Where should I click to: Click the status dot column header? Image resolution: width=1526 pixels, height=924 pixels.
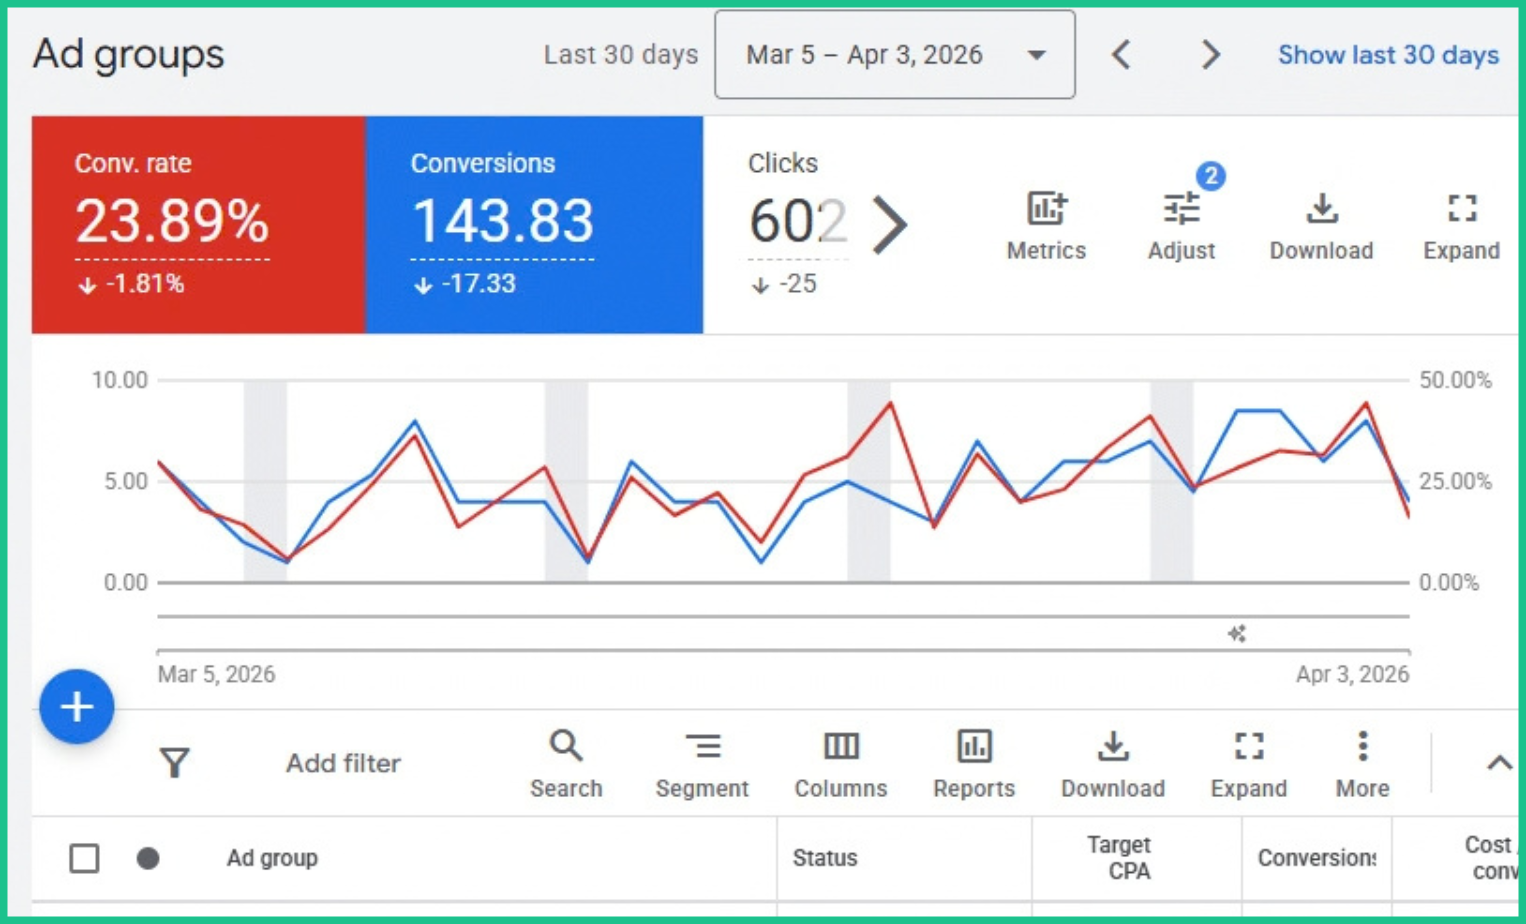[x=148, y=858]
